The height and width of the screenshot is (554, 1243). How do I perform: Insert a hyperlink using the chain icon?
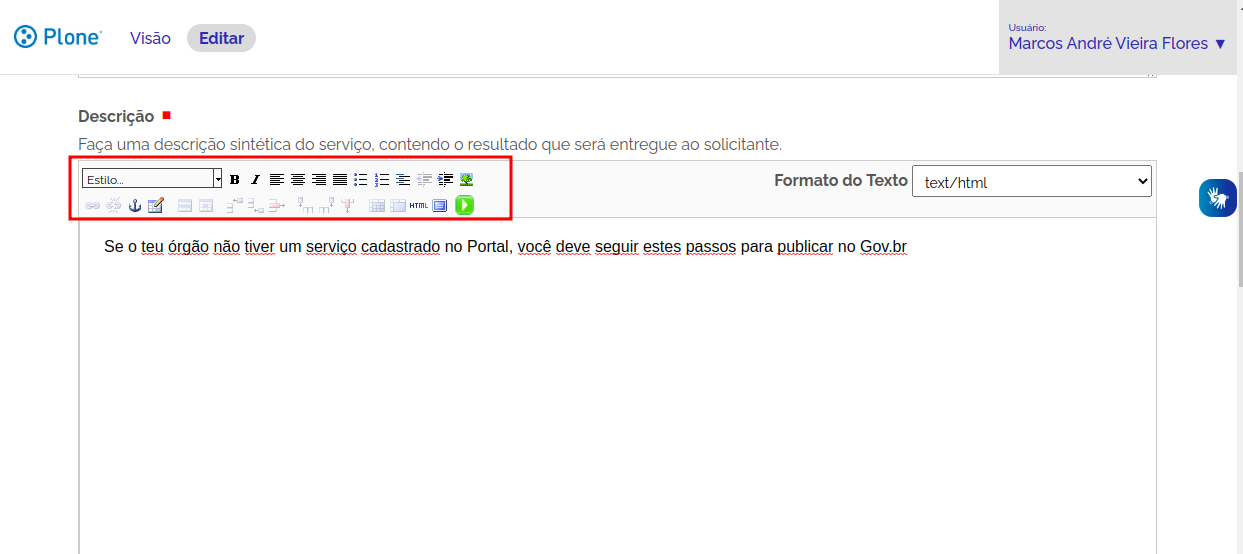click(93, 205)
